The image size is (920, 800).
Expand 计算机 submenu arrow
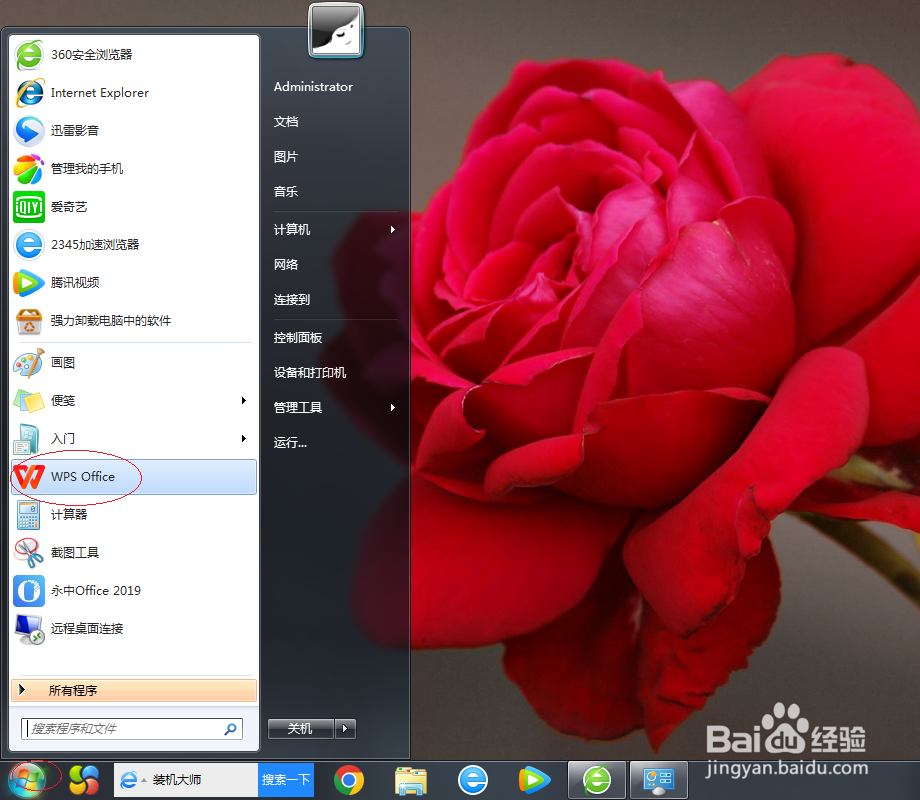[x=393, y=229]
